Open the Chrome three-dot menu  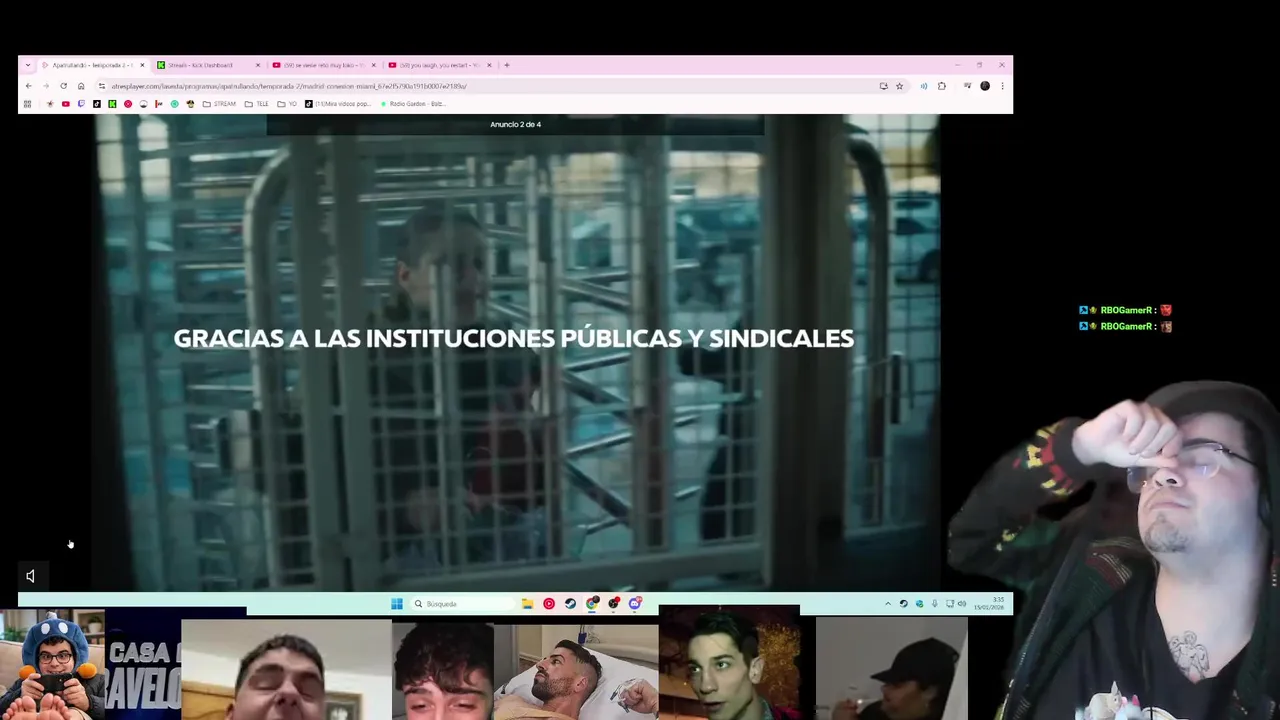tap(1002, 86)
